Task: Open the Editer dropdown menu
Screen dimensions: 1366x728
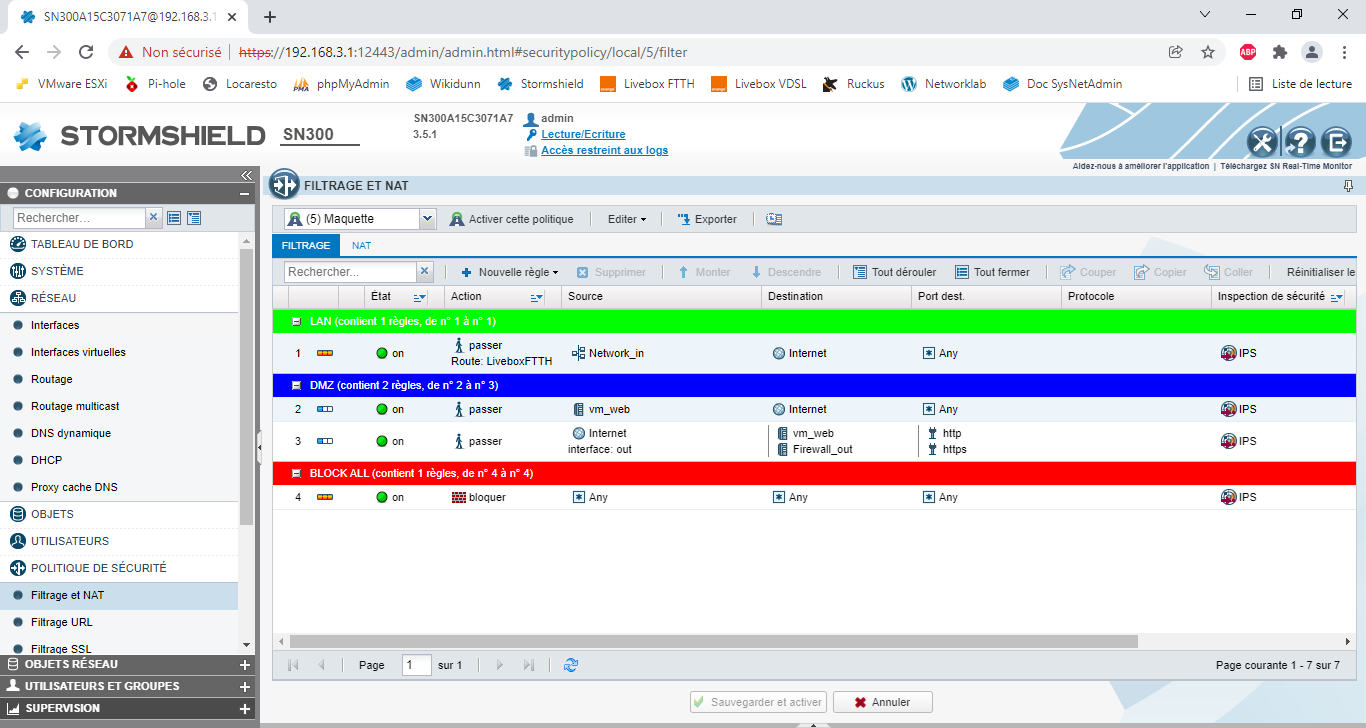Action: (627, 219)
